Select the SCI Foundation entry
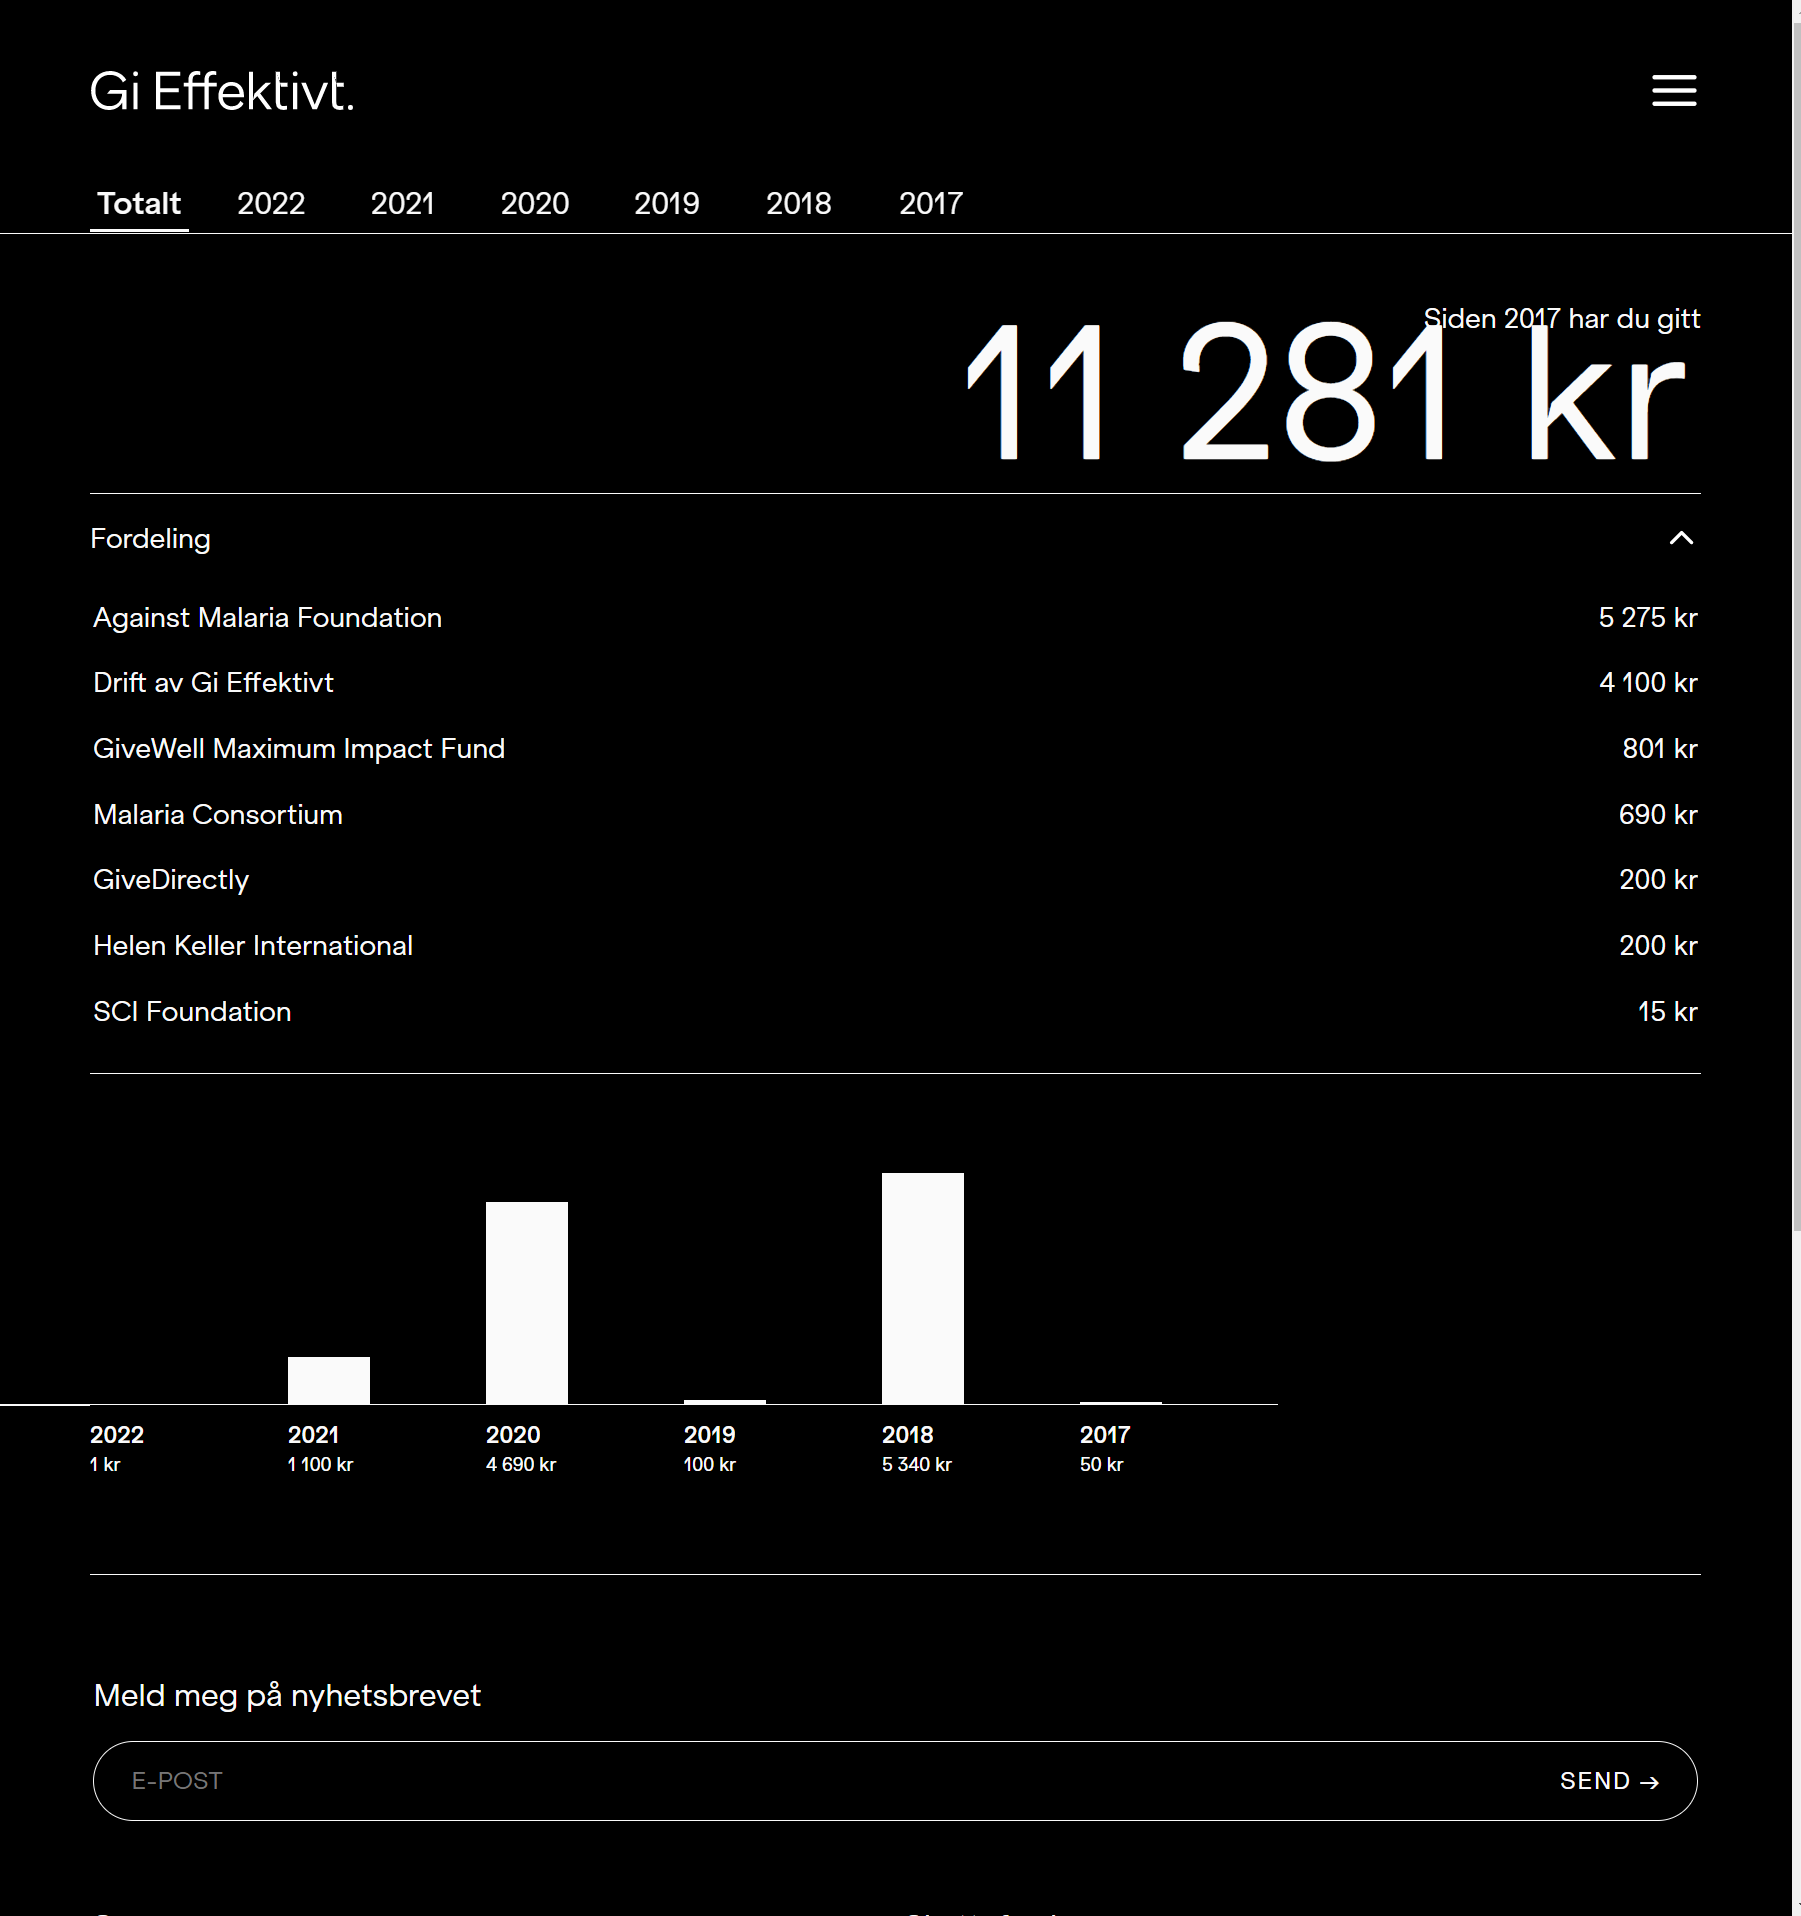Image resolution: width=1801 pixels, height=1916 pixels. (x=192, y=1011)
